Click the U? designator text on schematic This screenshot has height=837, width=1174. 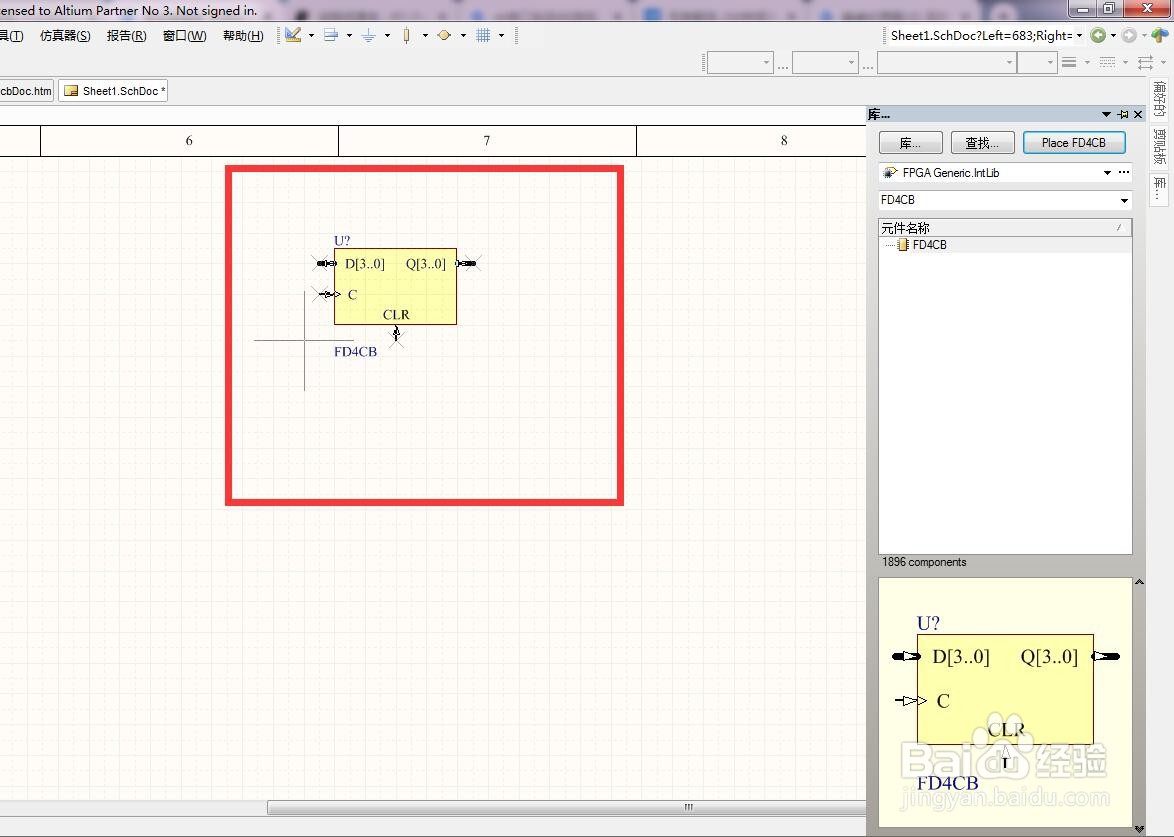[341, 240]
